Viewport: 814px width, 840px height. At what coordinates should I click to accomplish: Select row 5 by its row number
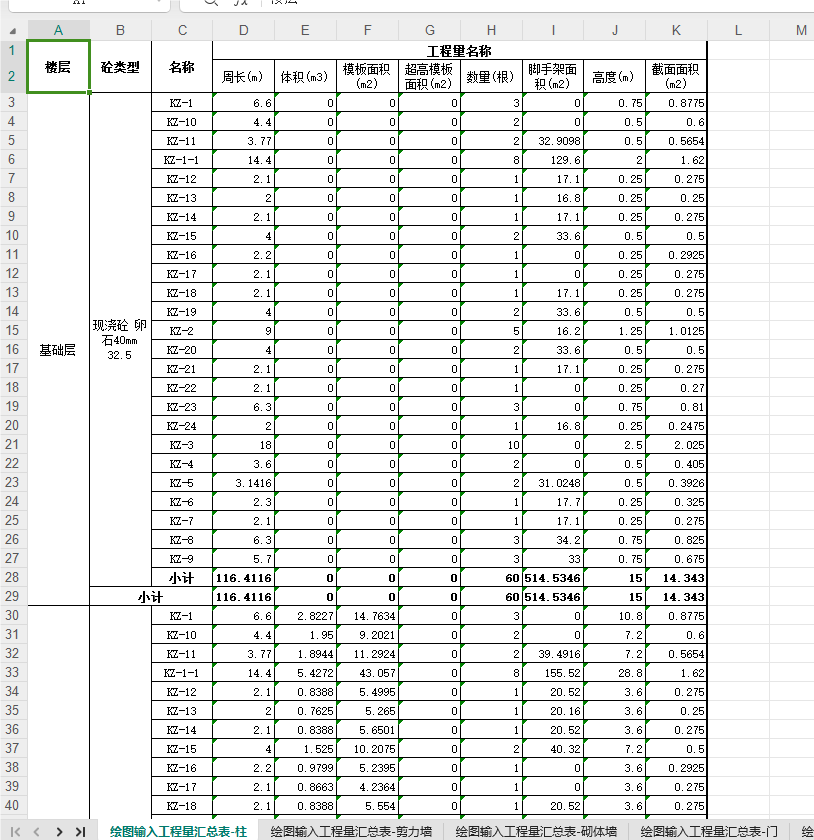click(12, 140)
